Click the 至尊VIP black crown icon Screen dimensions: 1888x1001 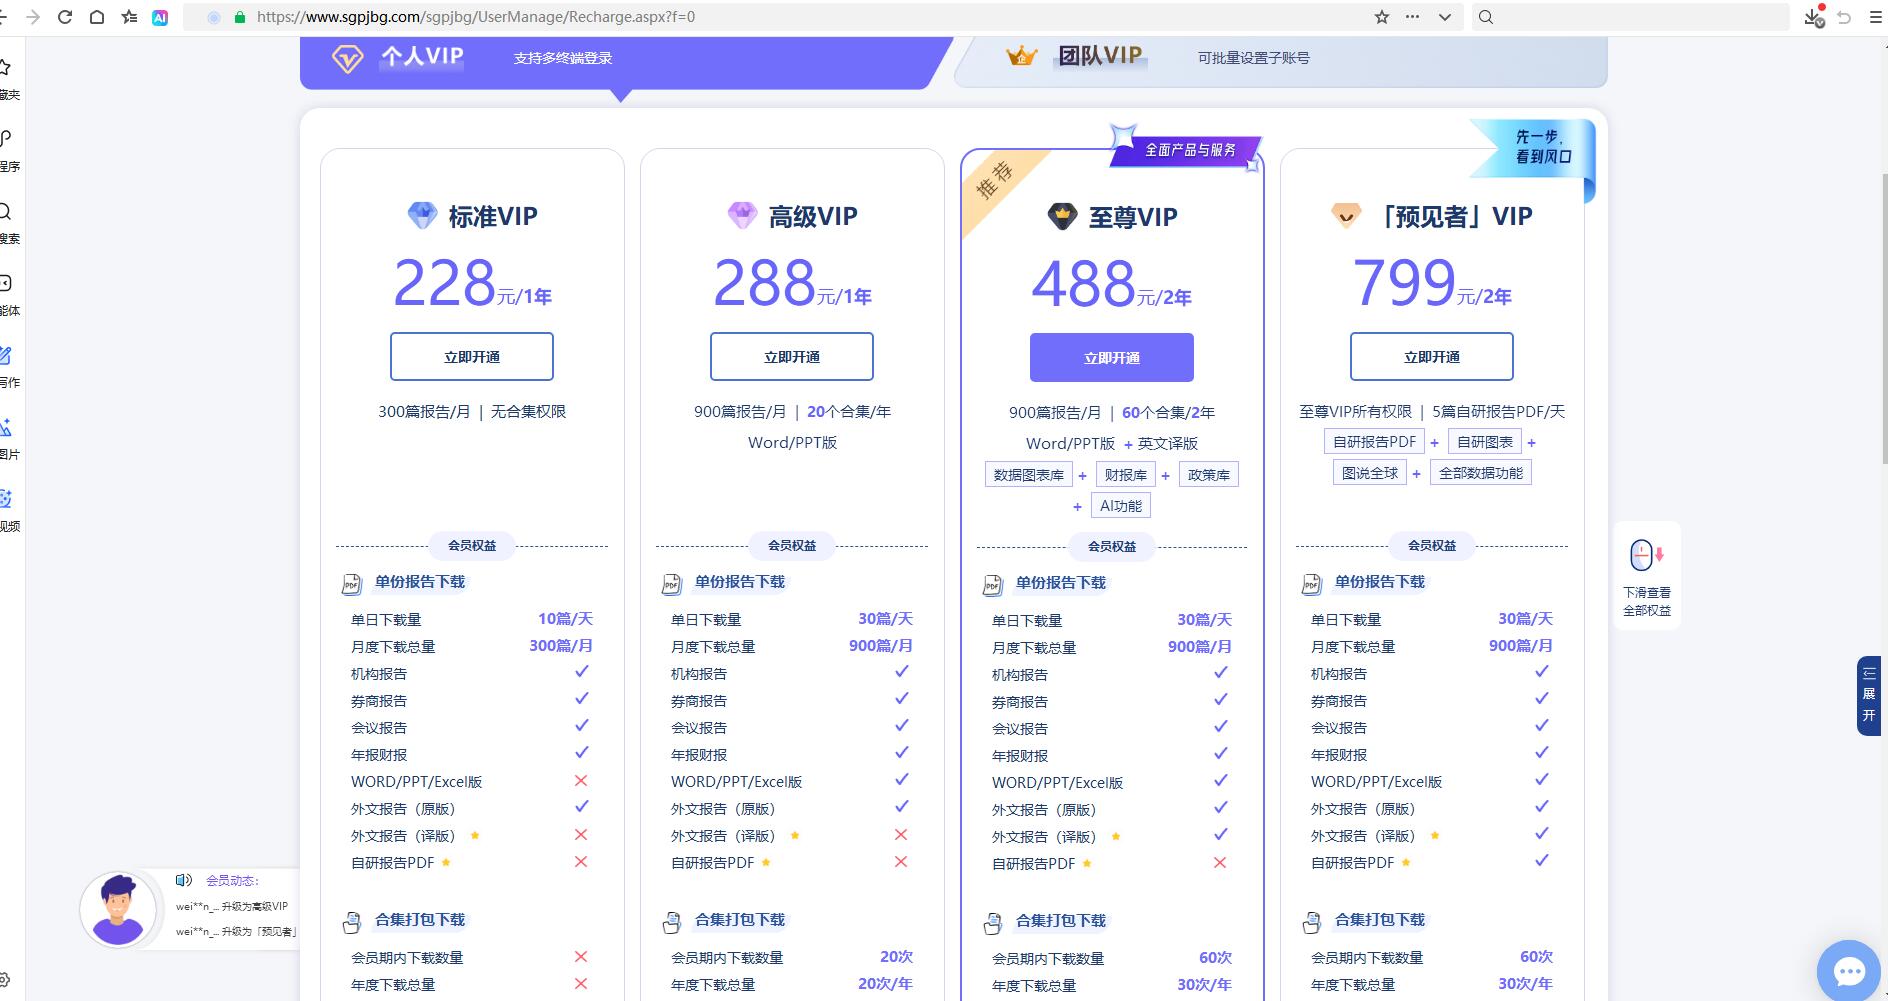click(1062, 216)
